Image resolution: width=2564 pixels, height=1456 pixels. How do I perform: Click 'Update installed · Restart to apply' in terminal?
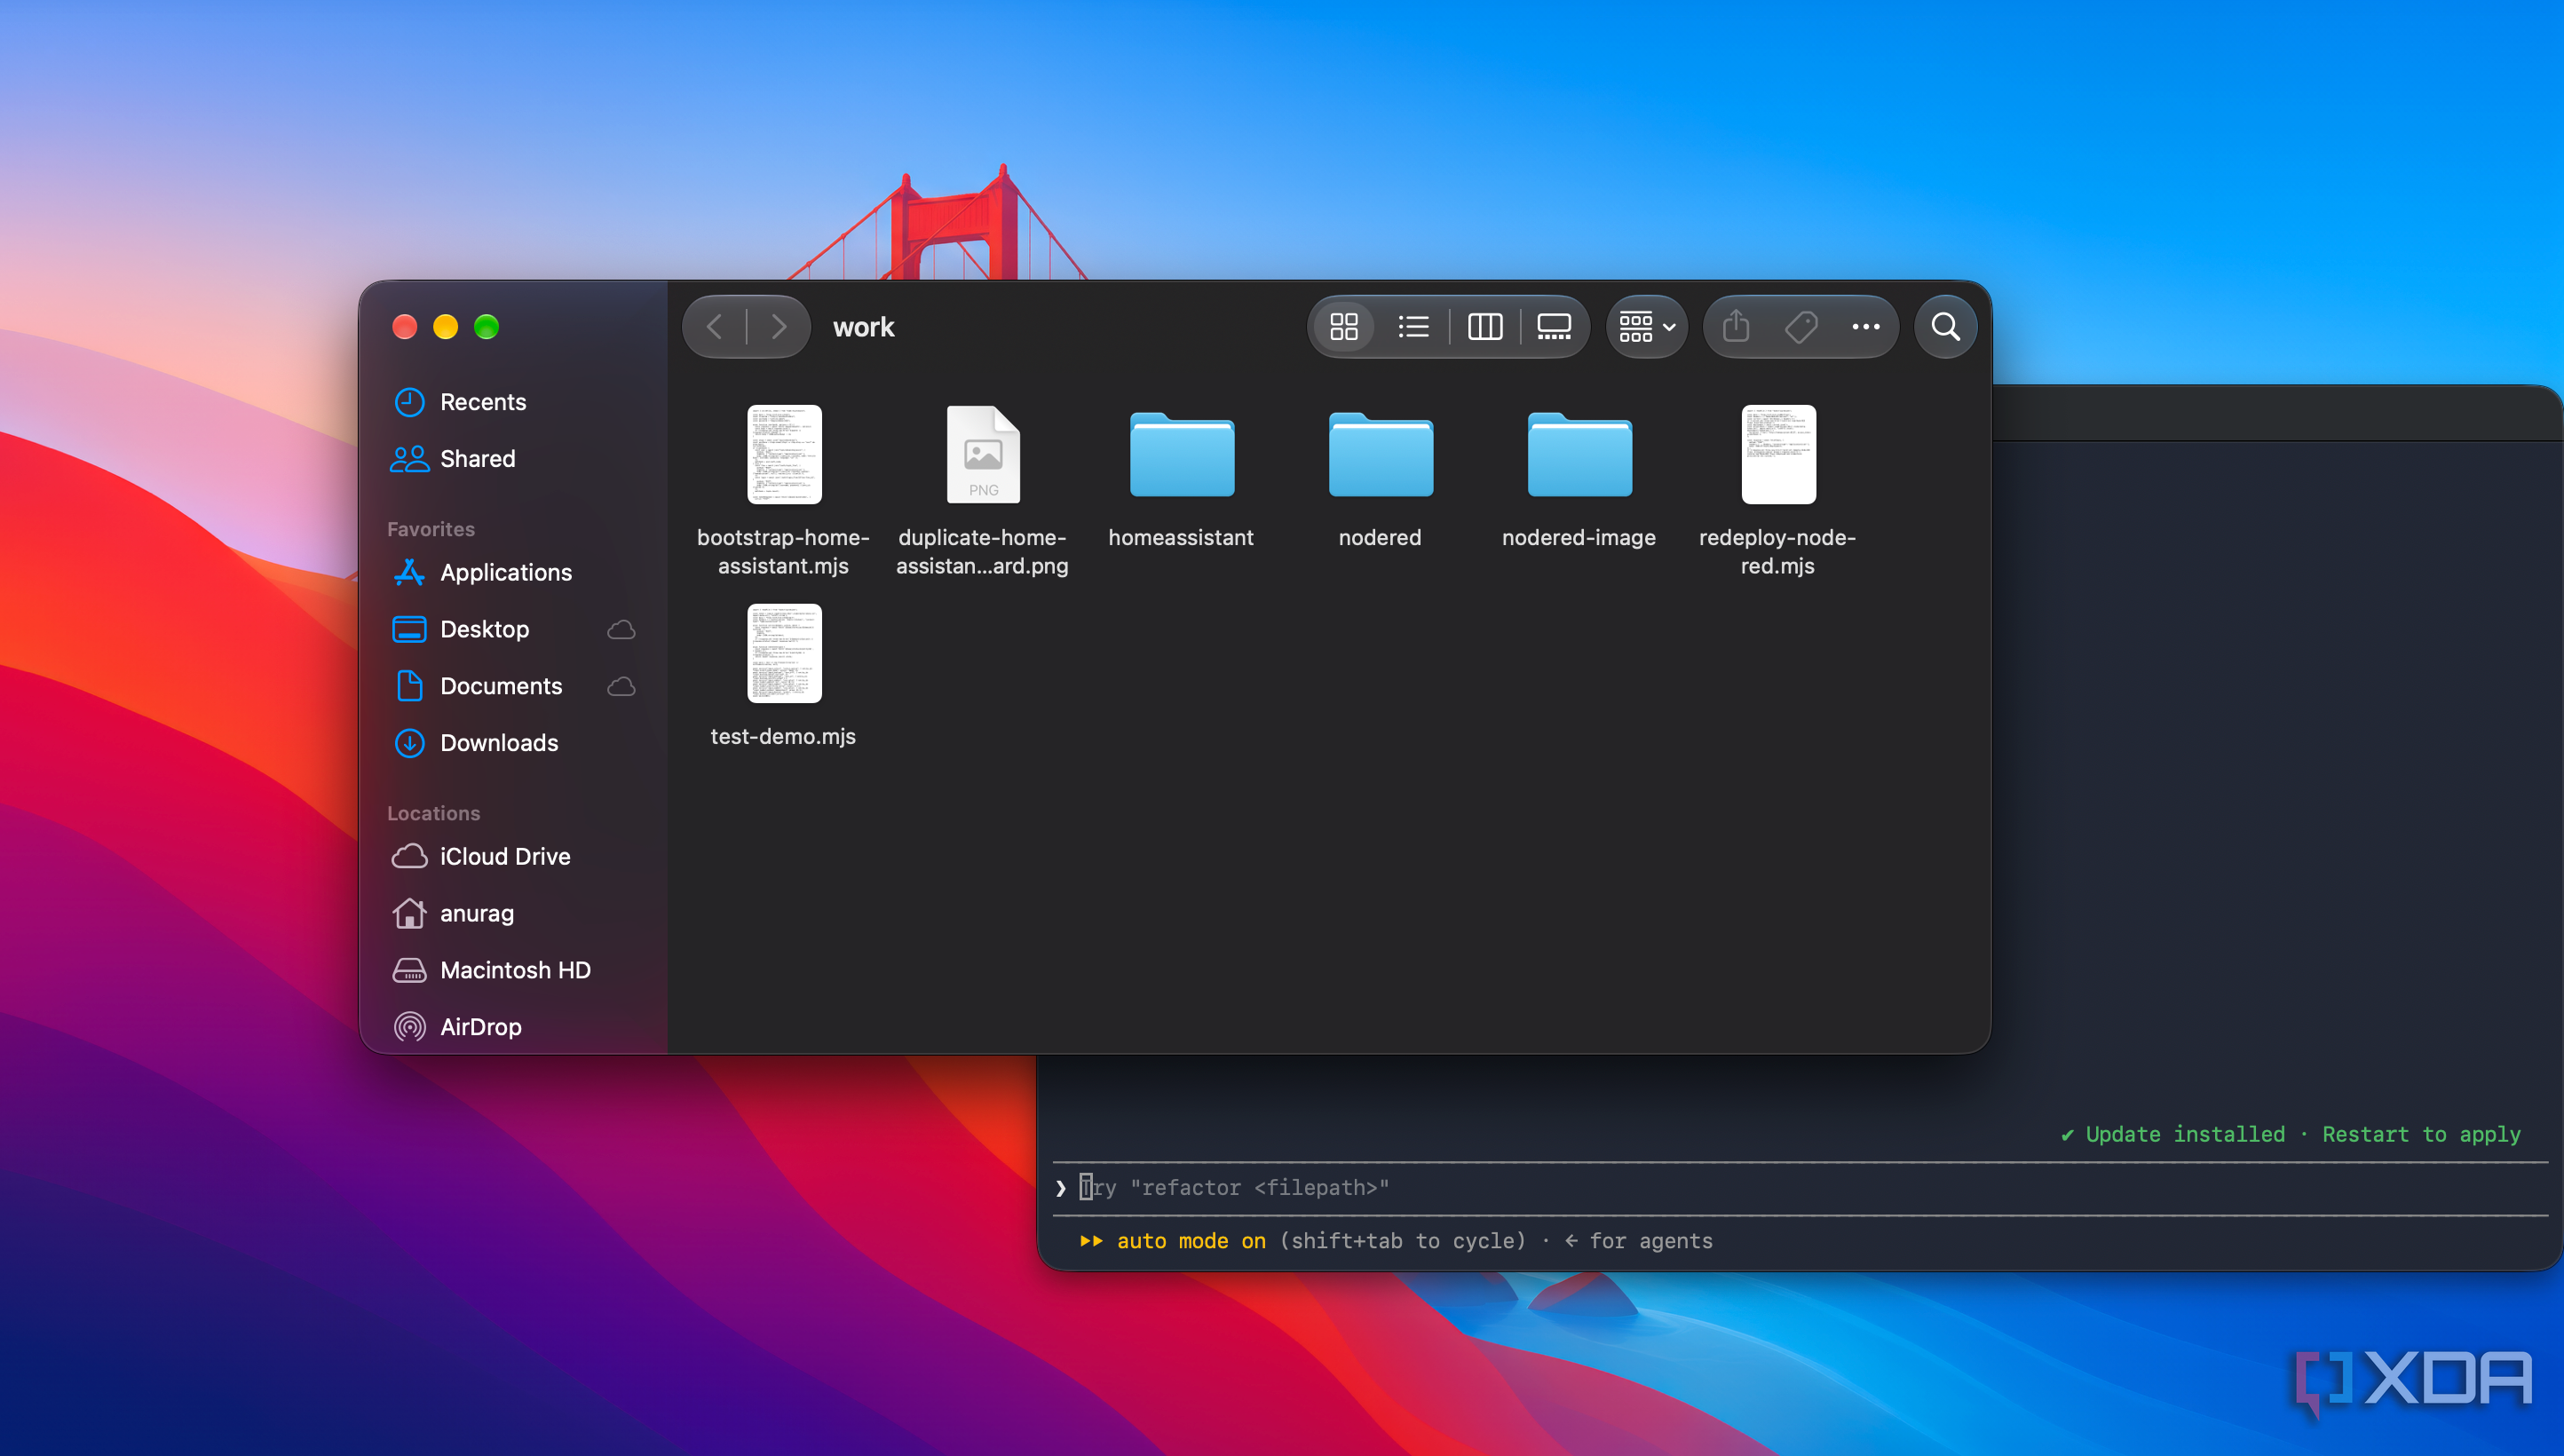pos(2290,1134)
